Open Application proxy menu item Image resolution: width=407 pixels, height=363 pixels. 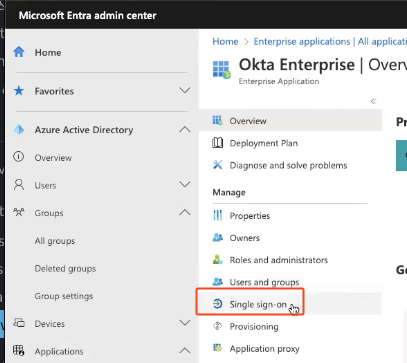click(x=264, y=349)
